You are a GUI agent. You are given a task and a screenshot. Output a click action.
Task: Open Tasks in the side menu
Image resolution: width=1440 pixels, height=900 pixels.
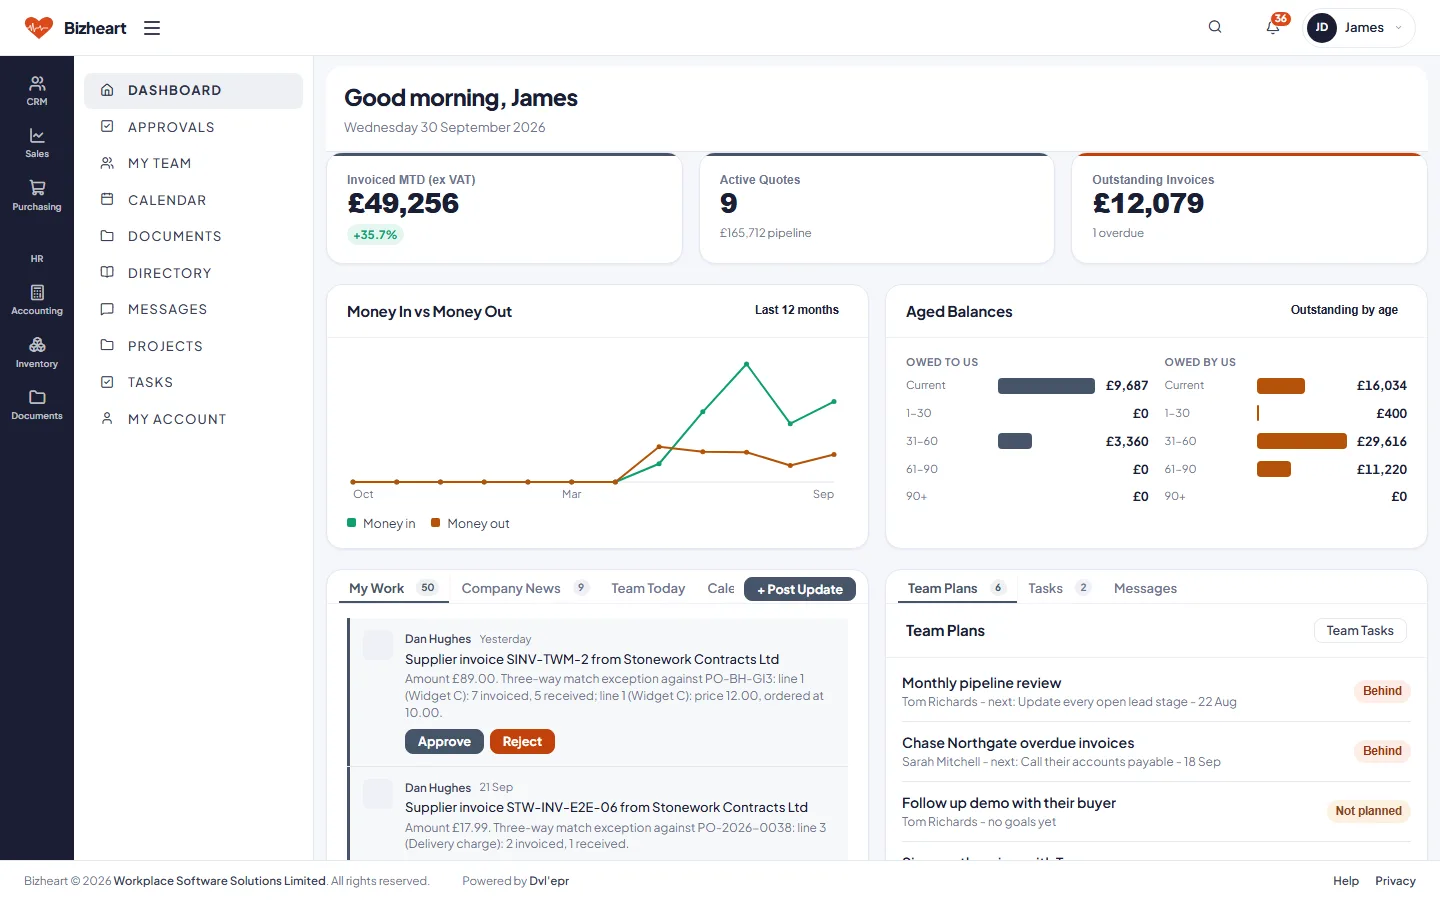click(x=193, y=382)
